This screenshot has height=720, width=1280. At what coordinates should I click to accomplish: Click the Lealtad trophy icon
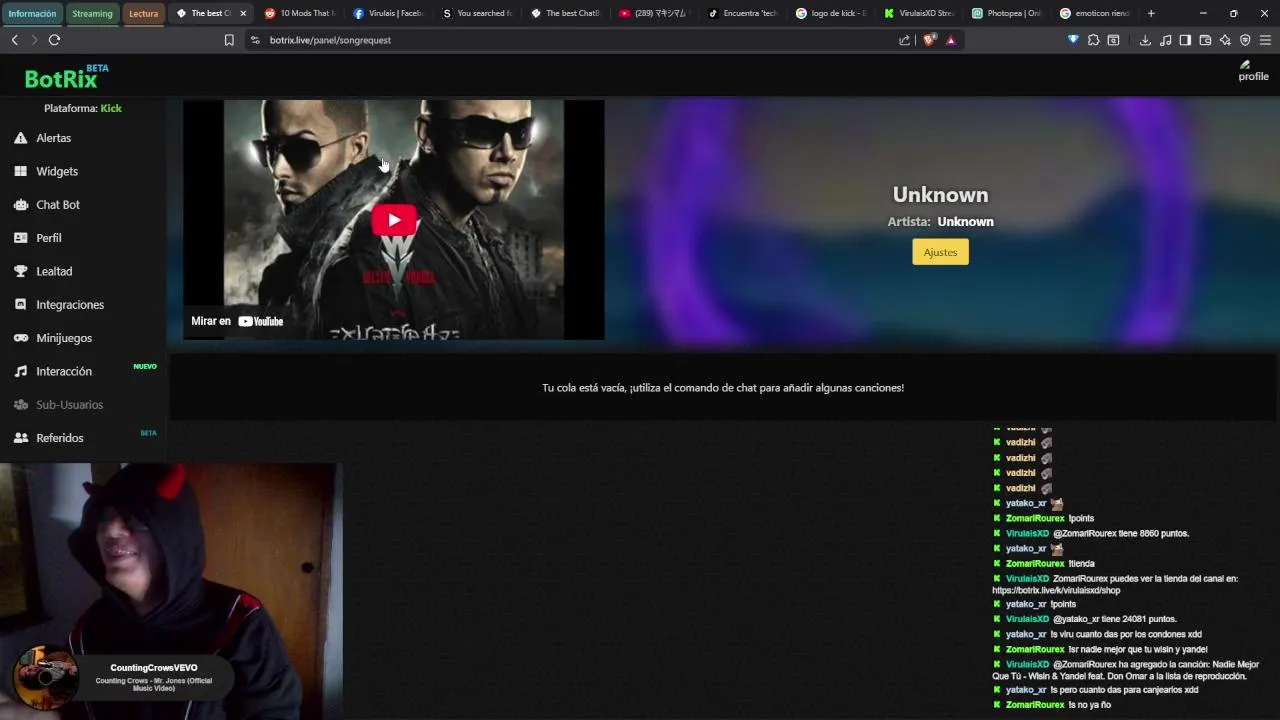point(20,271)
